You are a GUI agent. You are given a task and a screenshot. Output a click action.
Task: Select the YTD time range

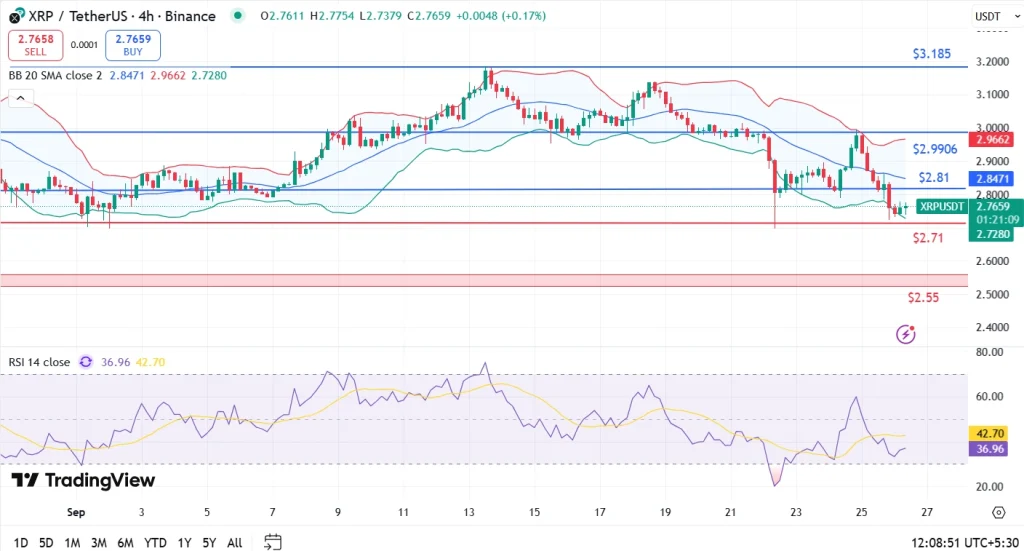pos(155,542)
